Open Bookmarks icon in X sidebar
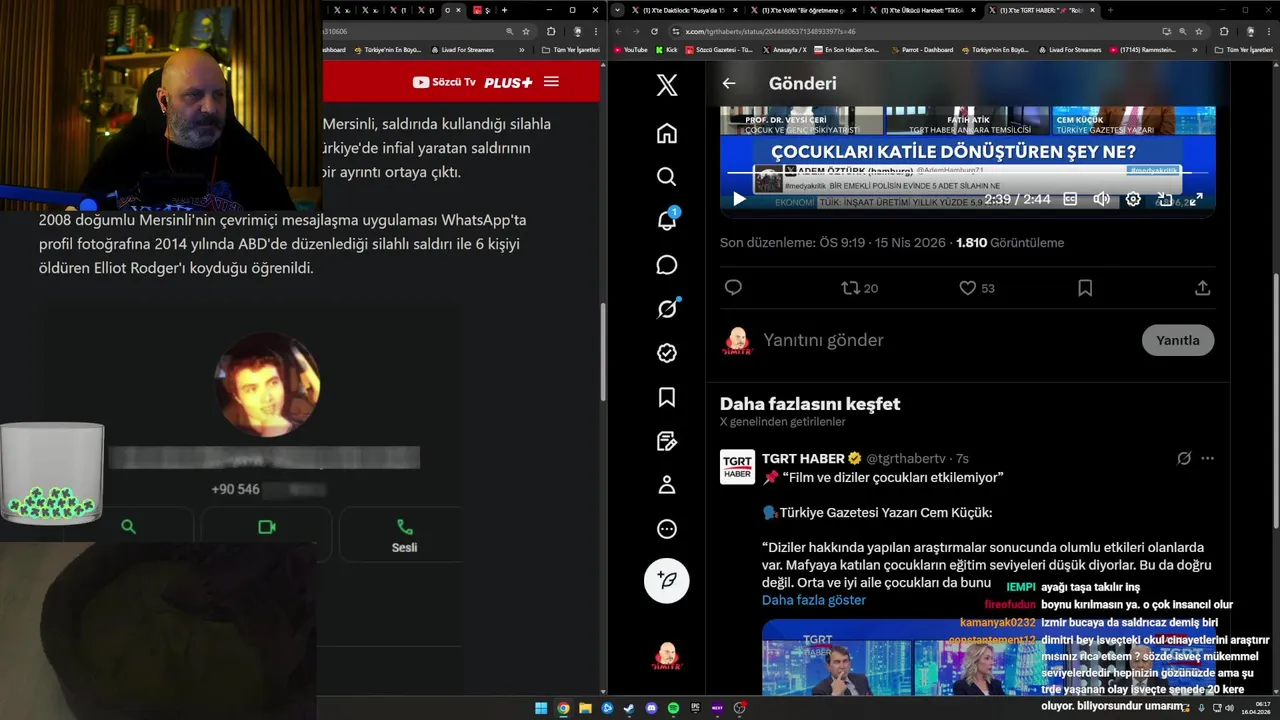This screenshot has height=720, width=1280. [667, 397]
